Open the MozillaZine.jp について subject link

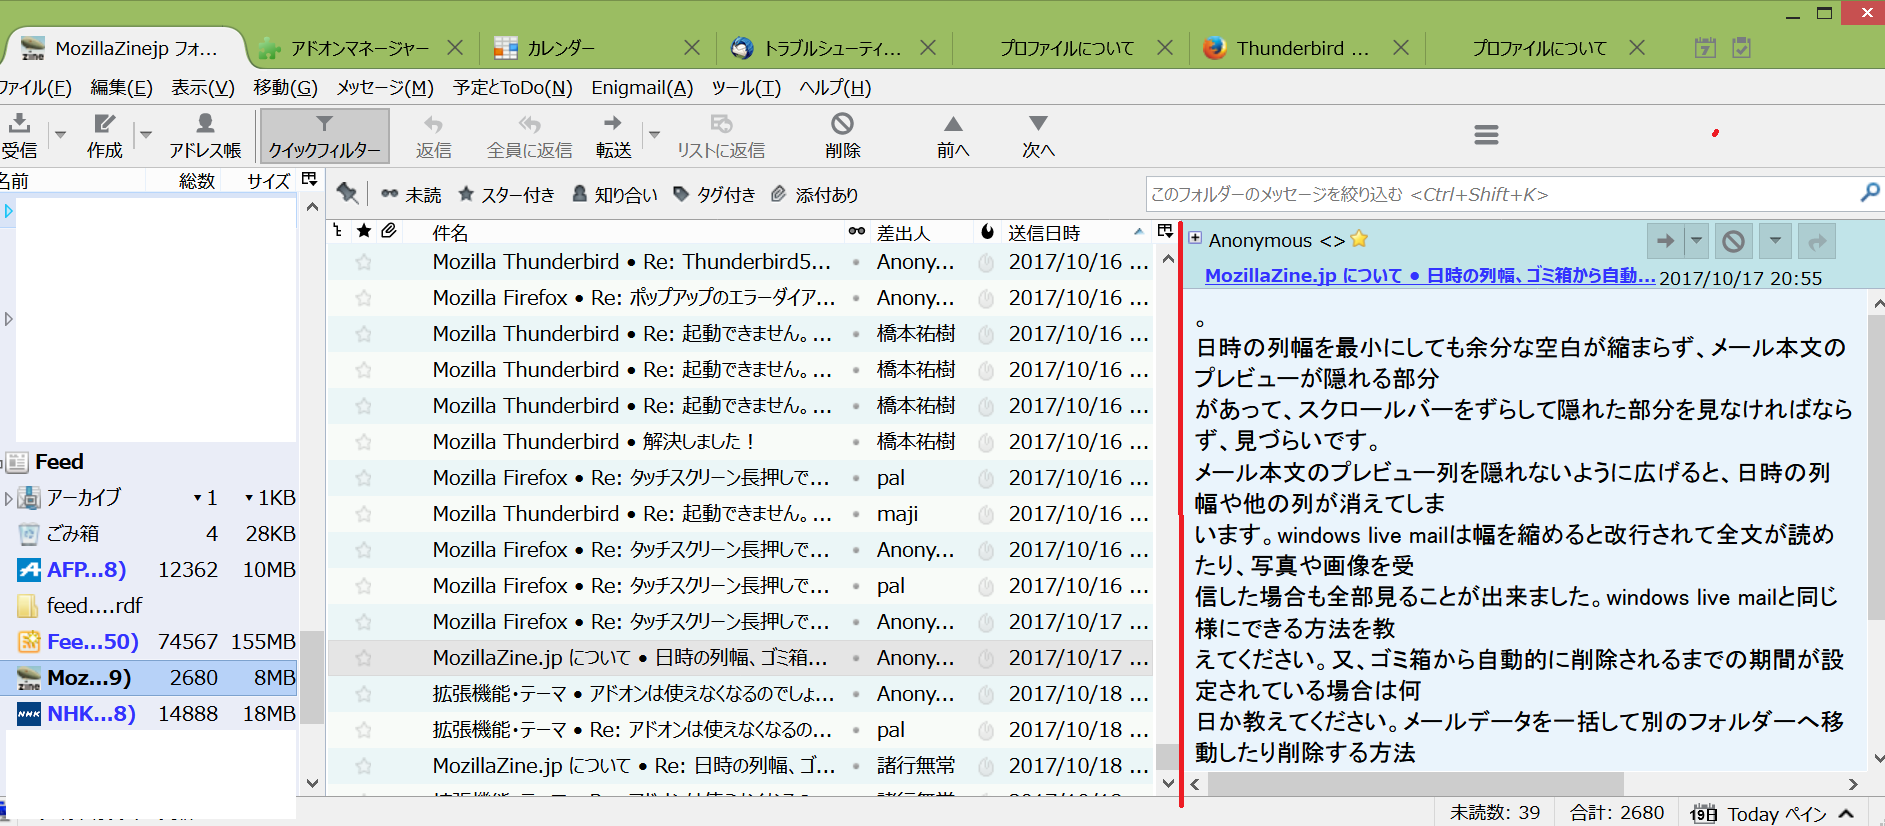[1430, 276]
